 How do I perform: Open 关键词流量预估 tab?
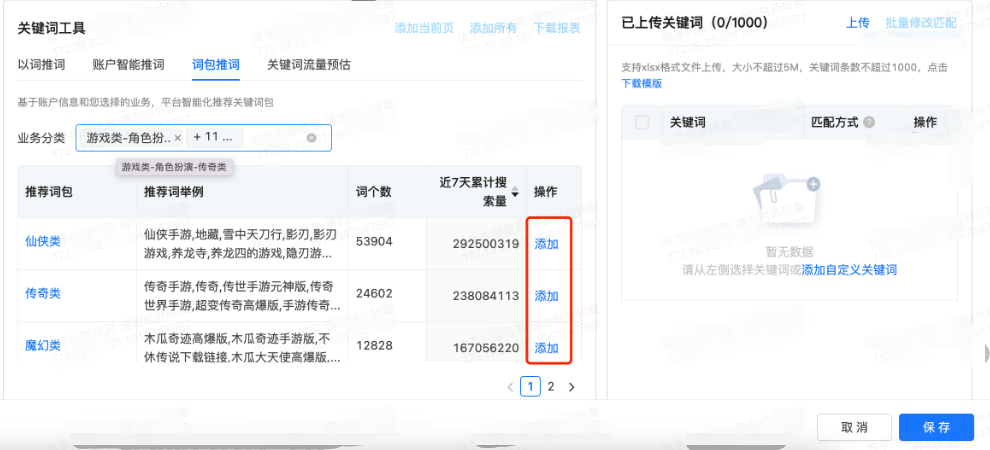point(309,64)
